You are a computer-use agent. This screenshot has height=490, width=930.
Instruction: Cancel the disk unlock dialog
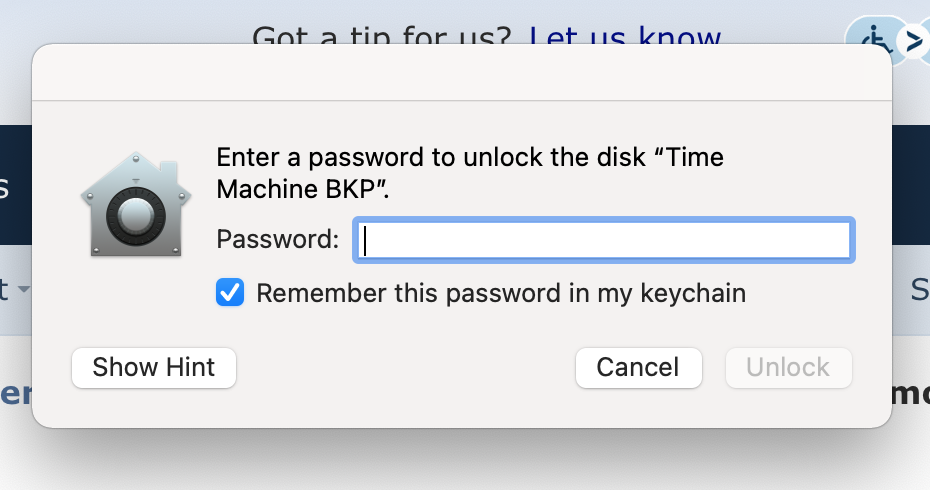pyautogui.click(x=638, y=368)
